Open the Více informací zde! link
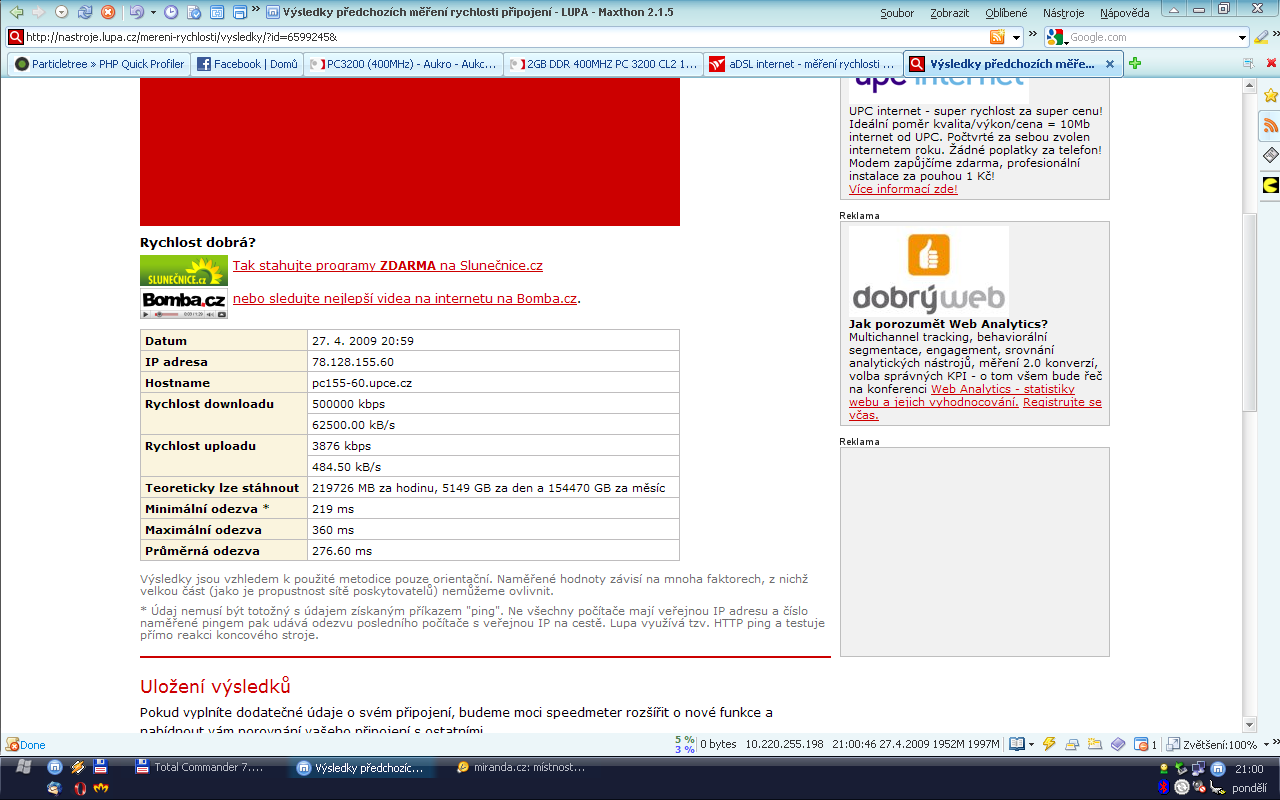This screenshot has height=800, width=1280. [x=903, y=189]
